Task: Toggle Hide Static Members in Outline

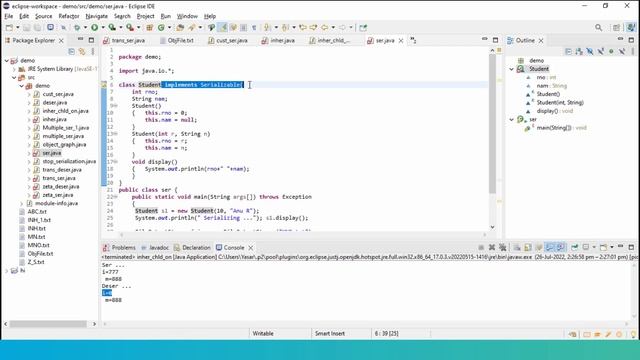Action: 600,51
